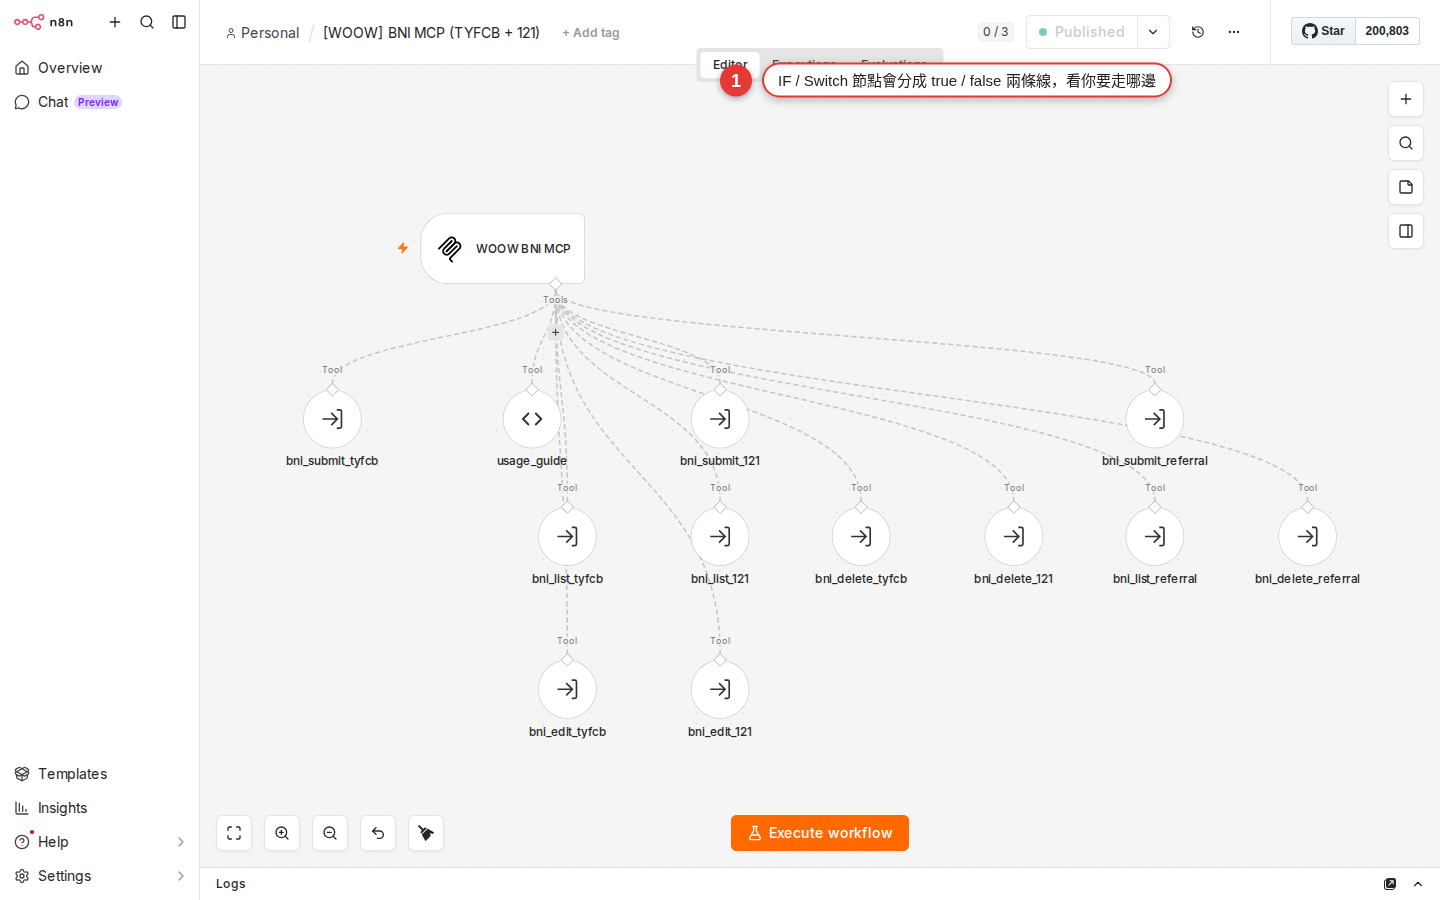
Task: Select the bni_submit_121 tool node
Action: pyautogui.click(x=720, y=419)
